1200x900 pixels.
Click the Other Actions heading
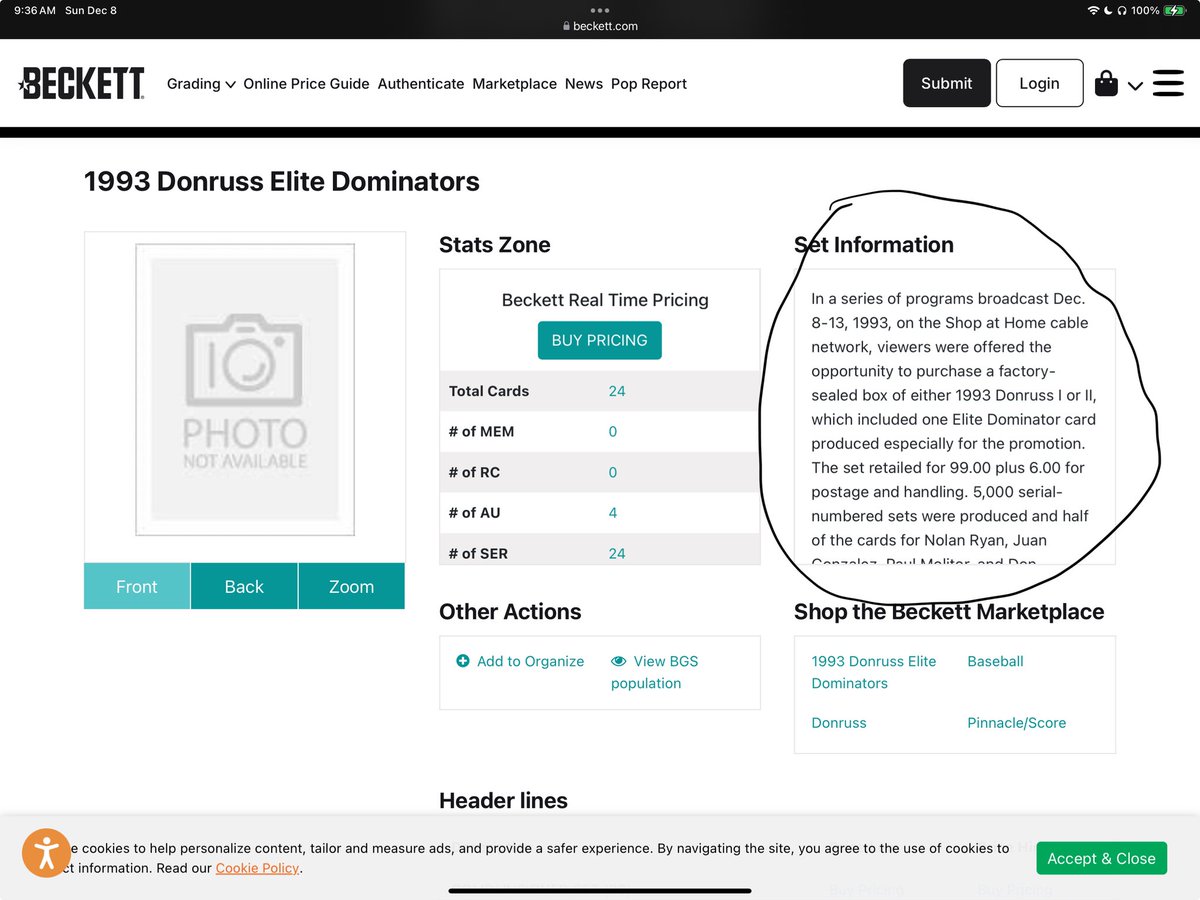[510, 612]
